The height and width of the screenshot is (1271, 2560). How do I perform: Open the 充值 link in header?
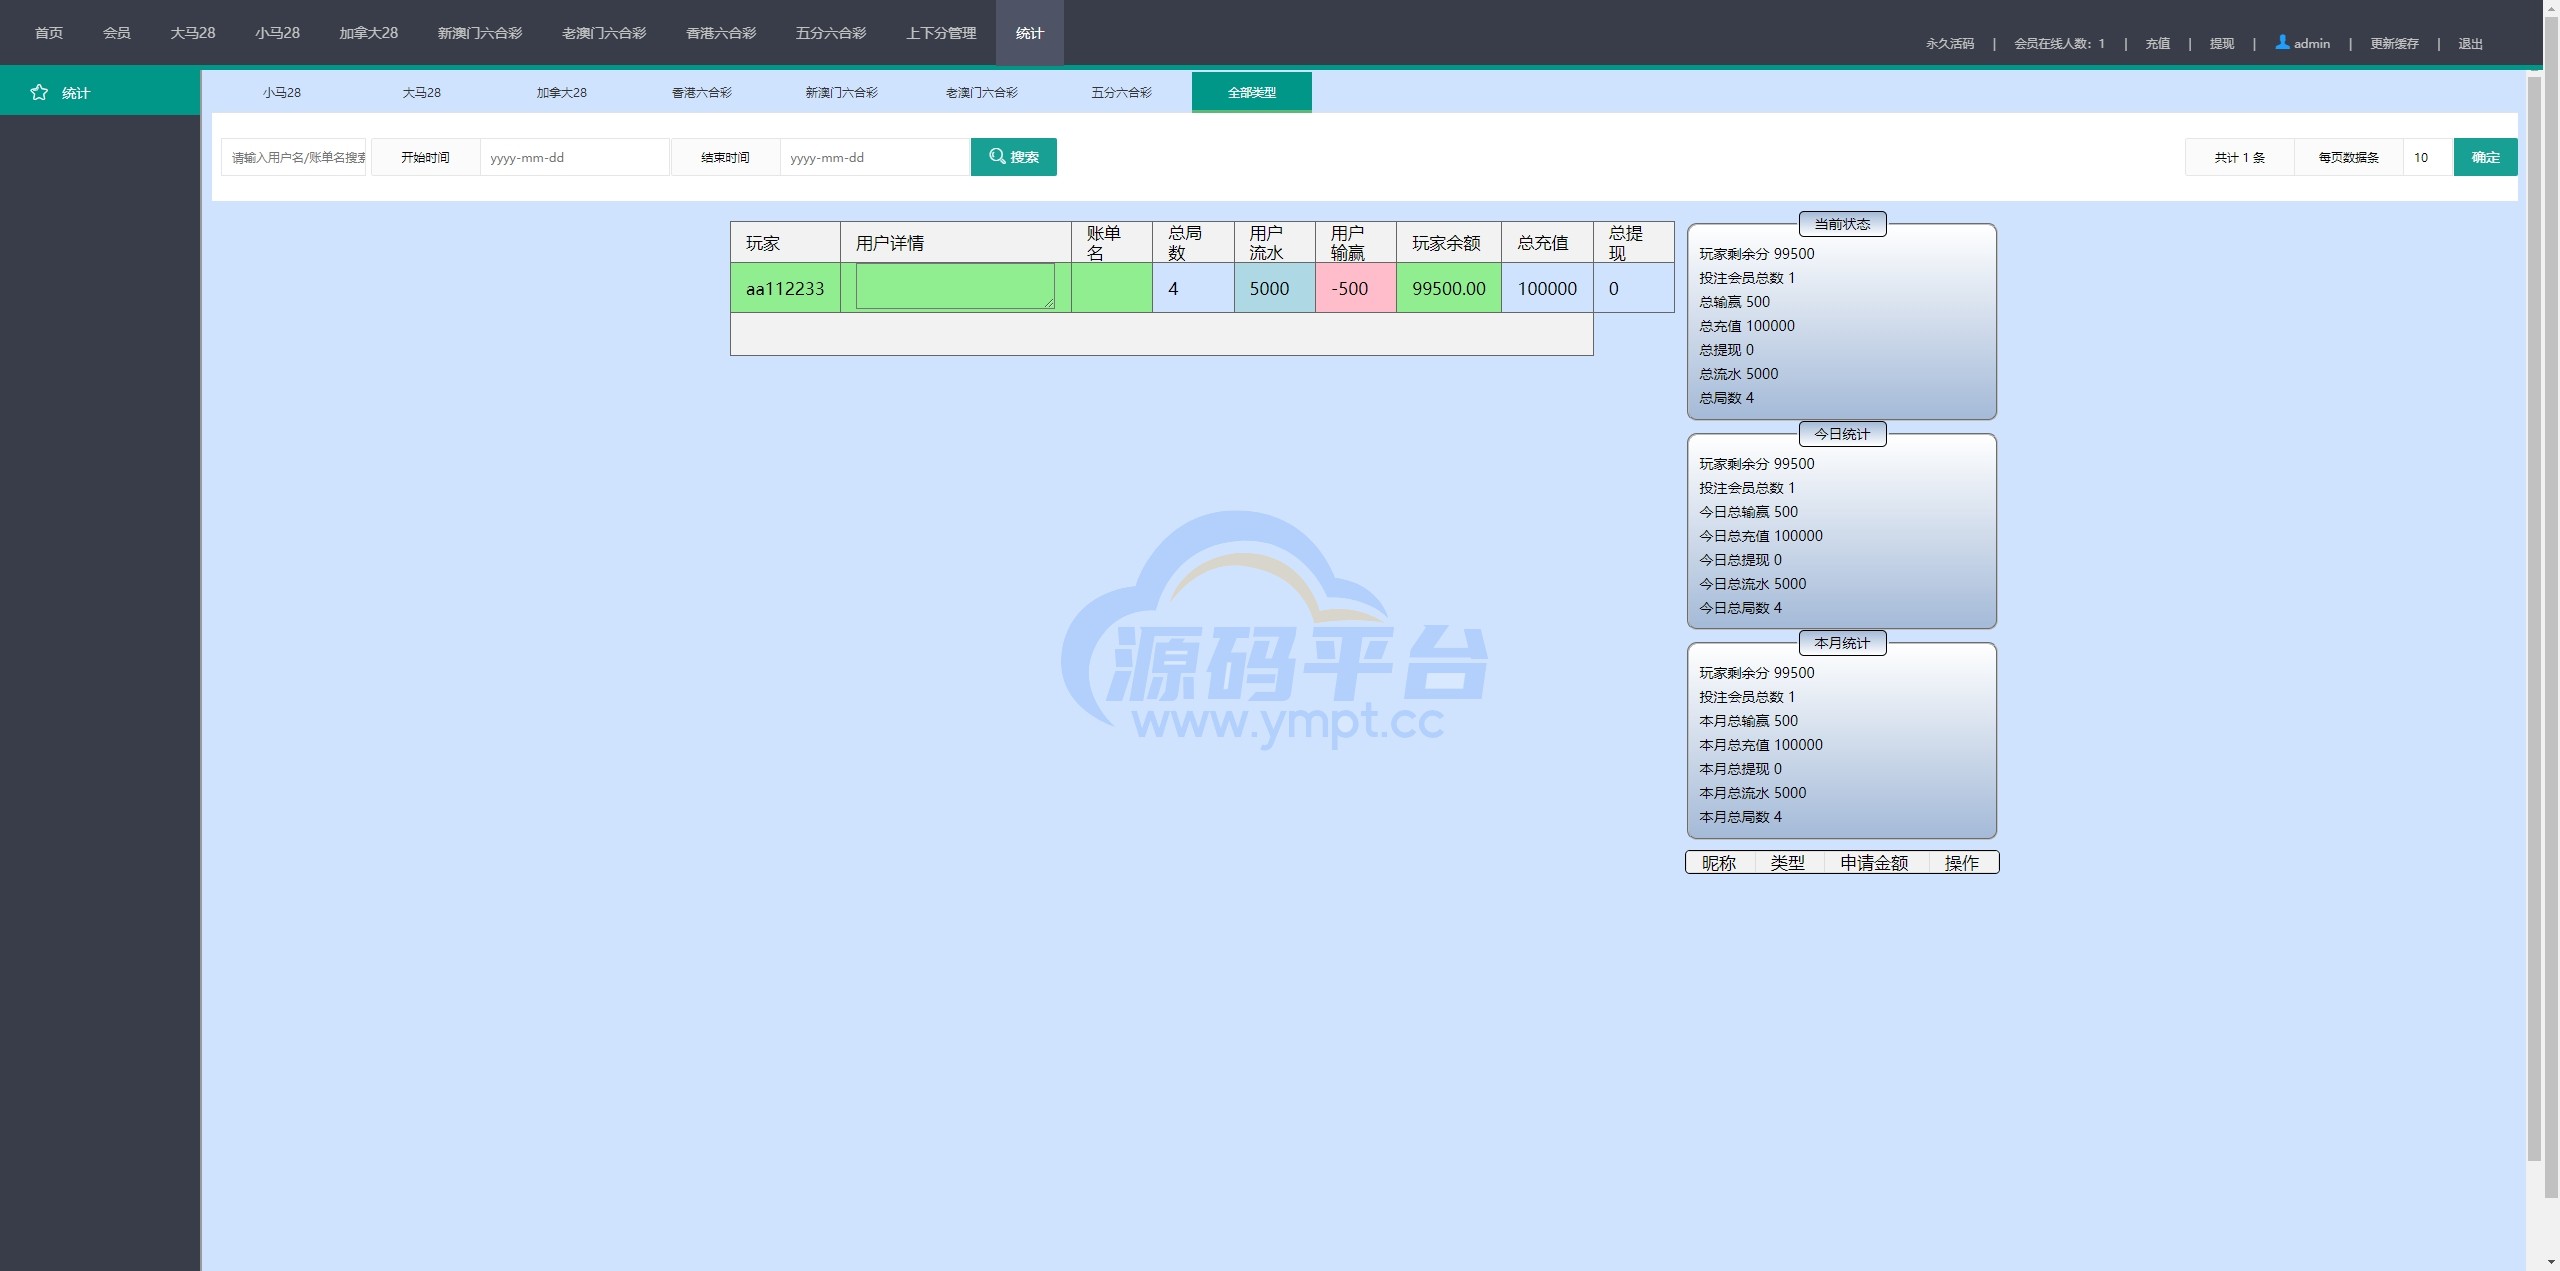(2157, 43)
